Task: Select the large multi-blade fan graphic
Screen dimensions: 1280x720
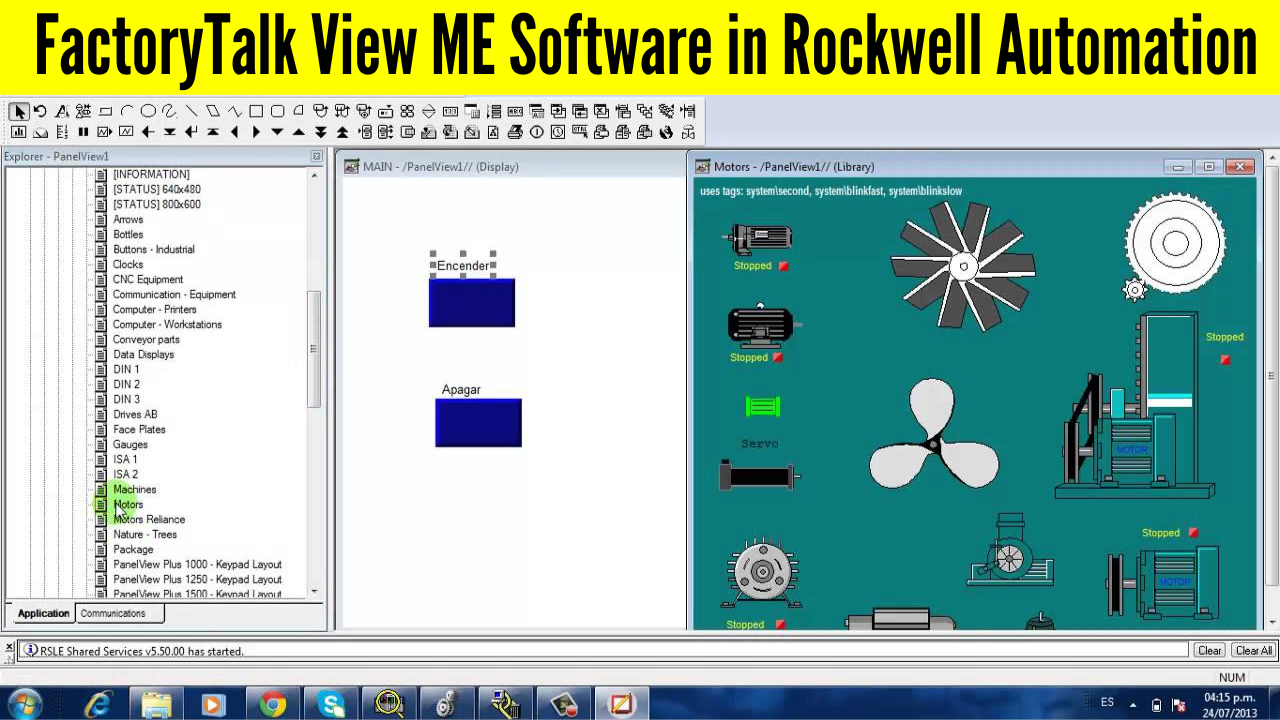Action: click(x=963, y=266)
